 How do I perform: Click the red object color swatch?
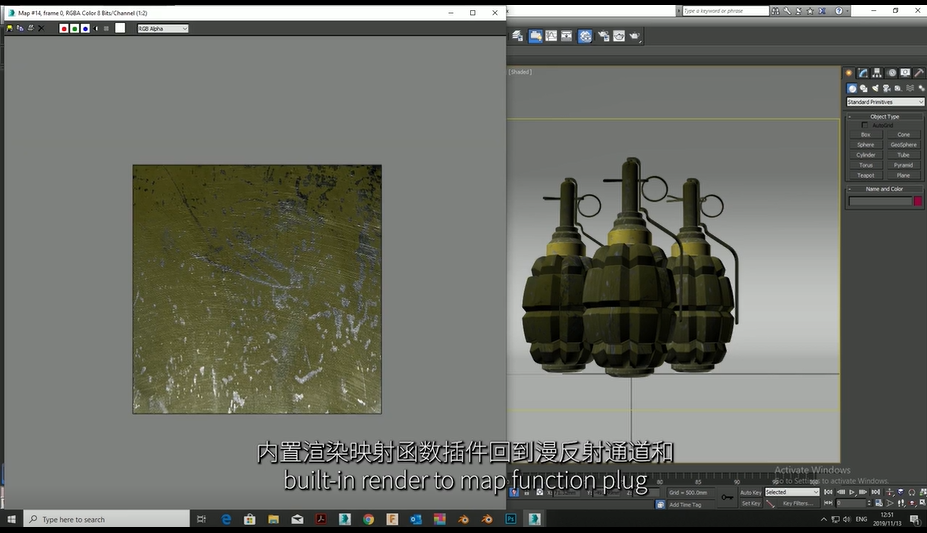click(x=918, y=201)
